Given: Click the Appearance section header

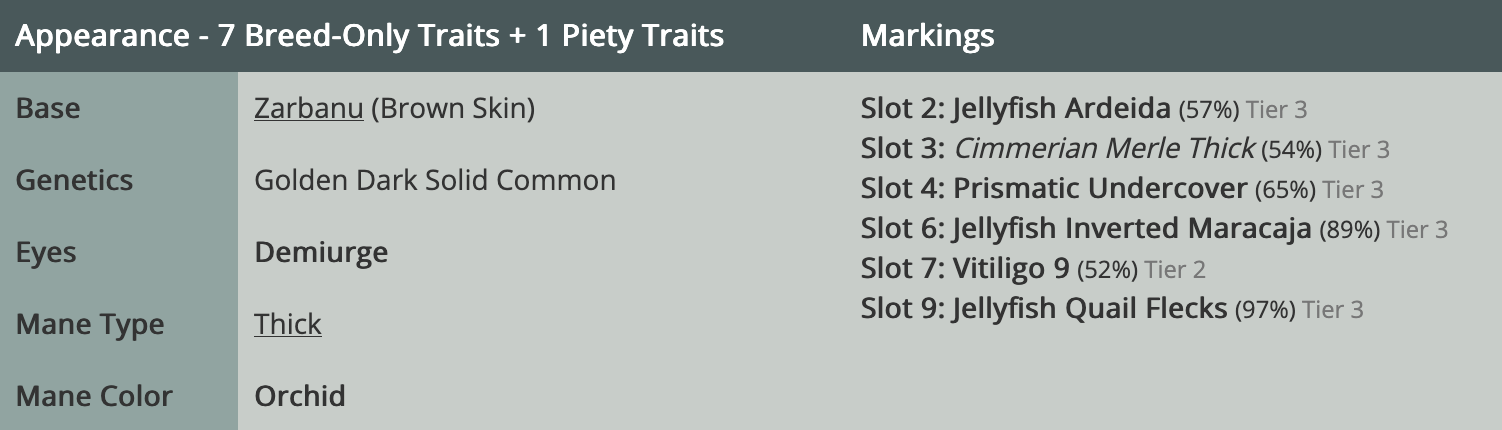Looking at the screenshot, I should pos(370,36).
